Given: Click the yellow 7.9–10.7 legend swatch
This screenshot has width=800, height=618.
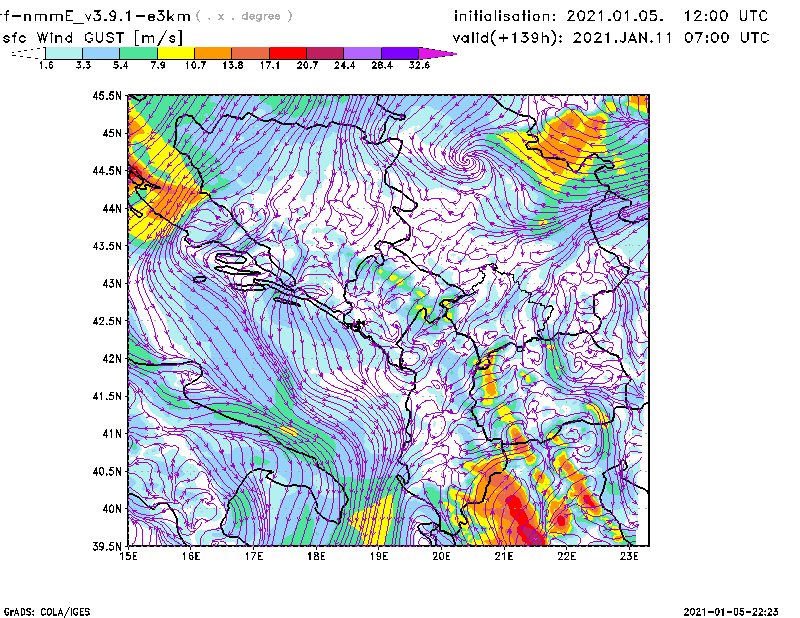Looking at the screenshot, I should (x=176, y=53).
